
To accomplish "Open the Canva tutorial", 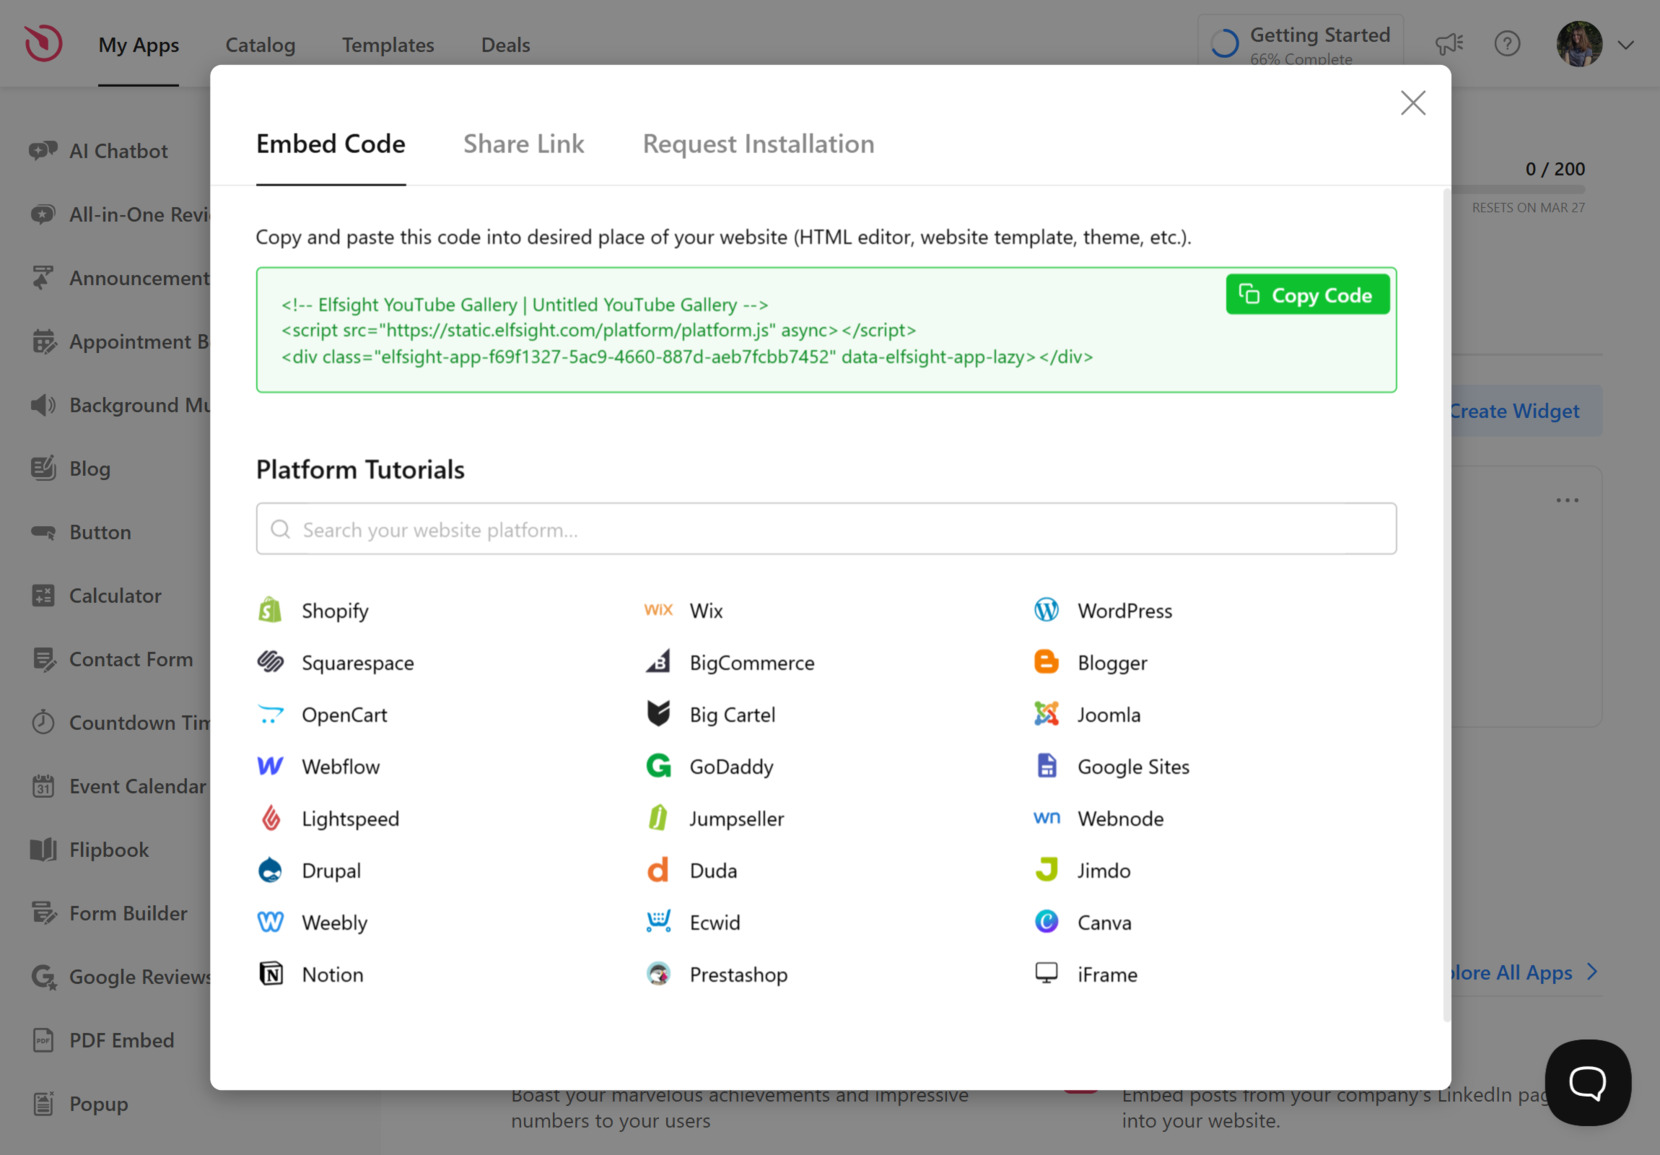I will click(x=1104, y=921).
